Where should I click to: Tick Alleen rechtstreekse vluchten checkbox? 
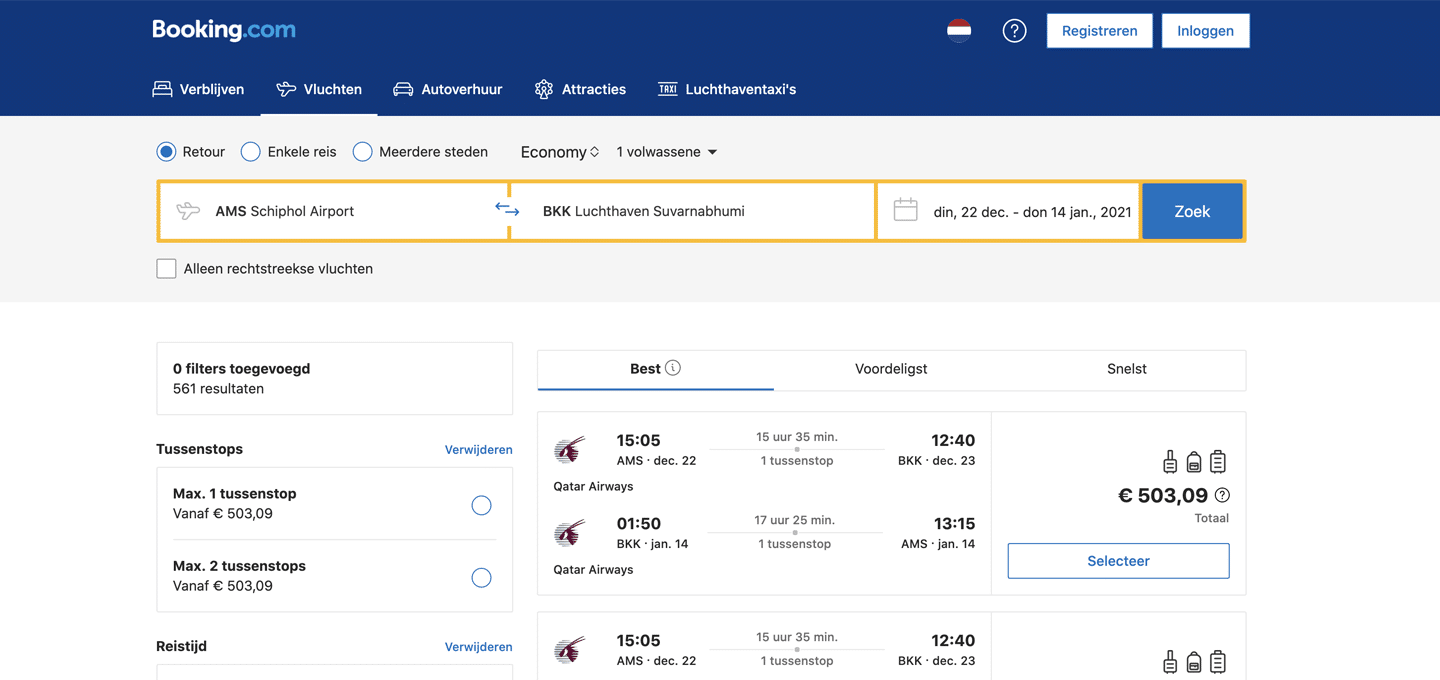coord(166,268)
